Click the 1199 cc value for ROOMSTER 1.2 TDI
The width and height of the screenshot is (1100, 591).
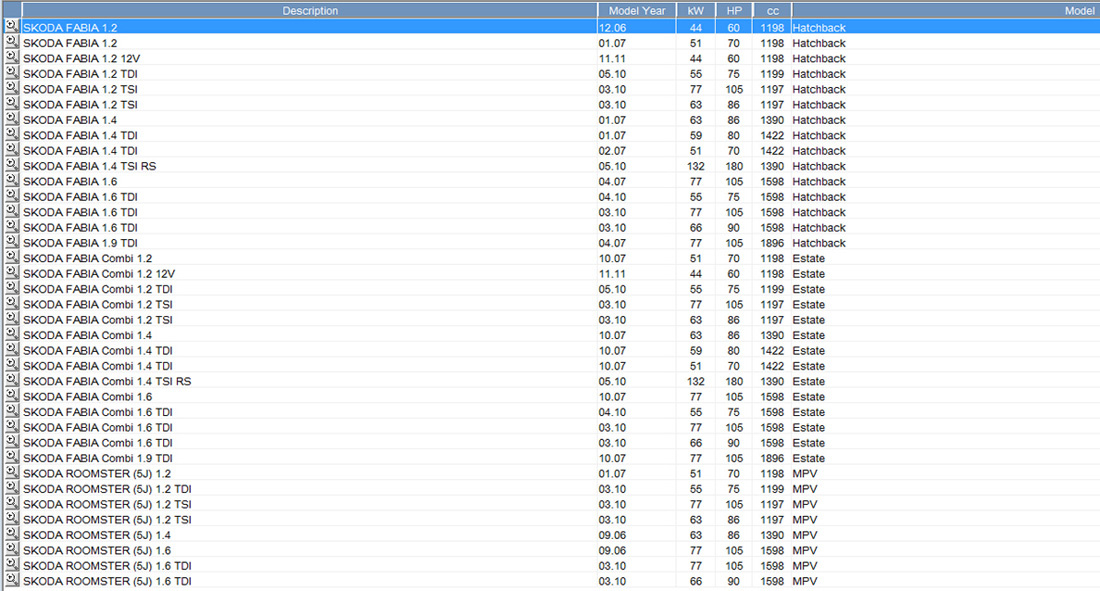click(772, 489)
